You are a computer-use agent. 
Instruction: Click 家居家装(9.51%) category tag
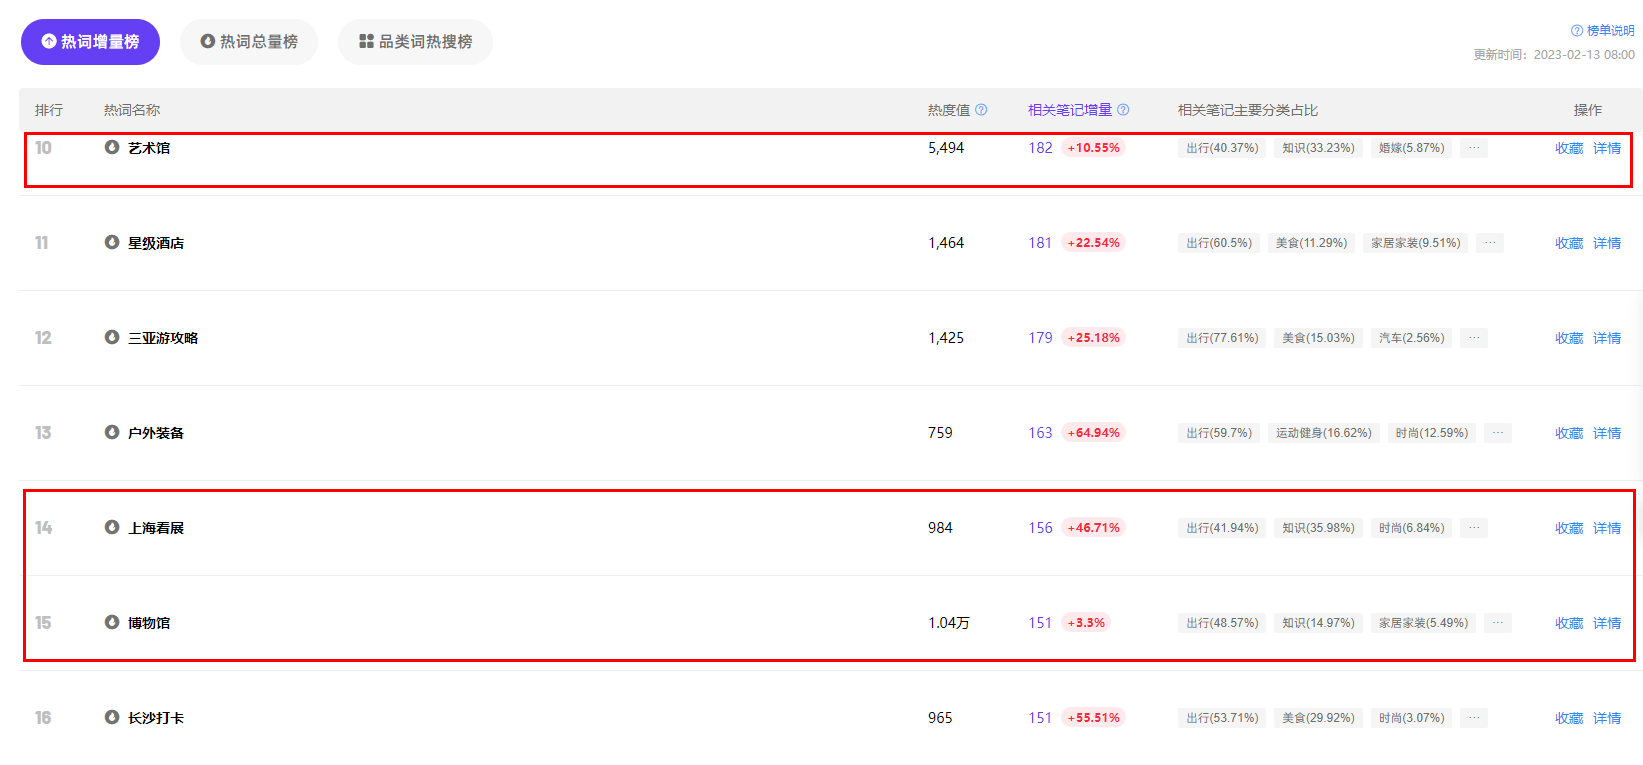point(1415,243)
